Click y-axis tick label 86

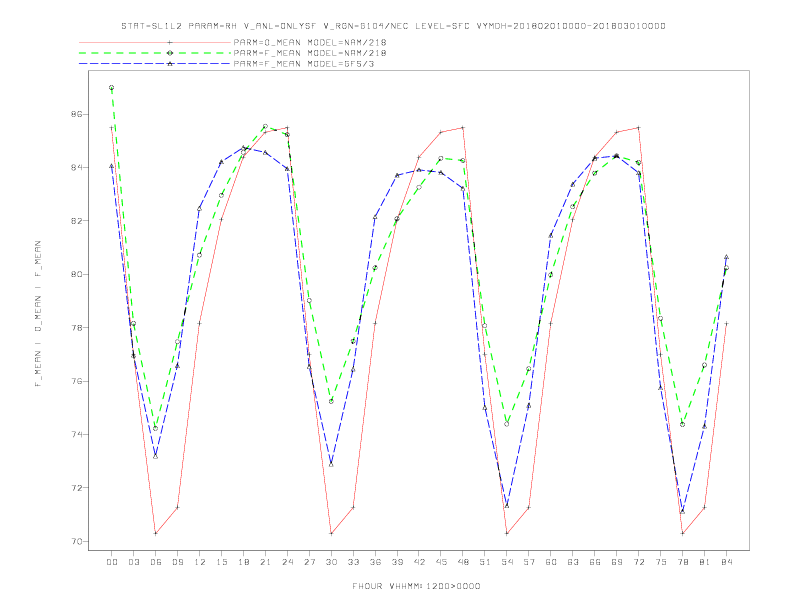point(77,114)
